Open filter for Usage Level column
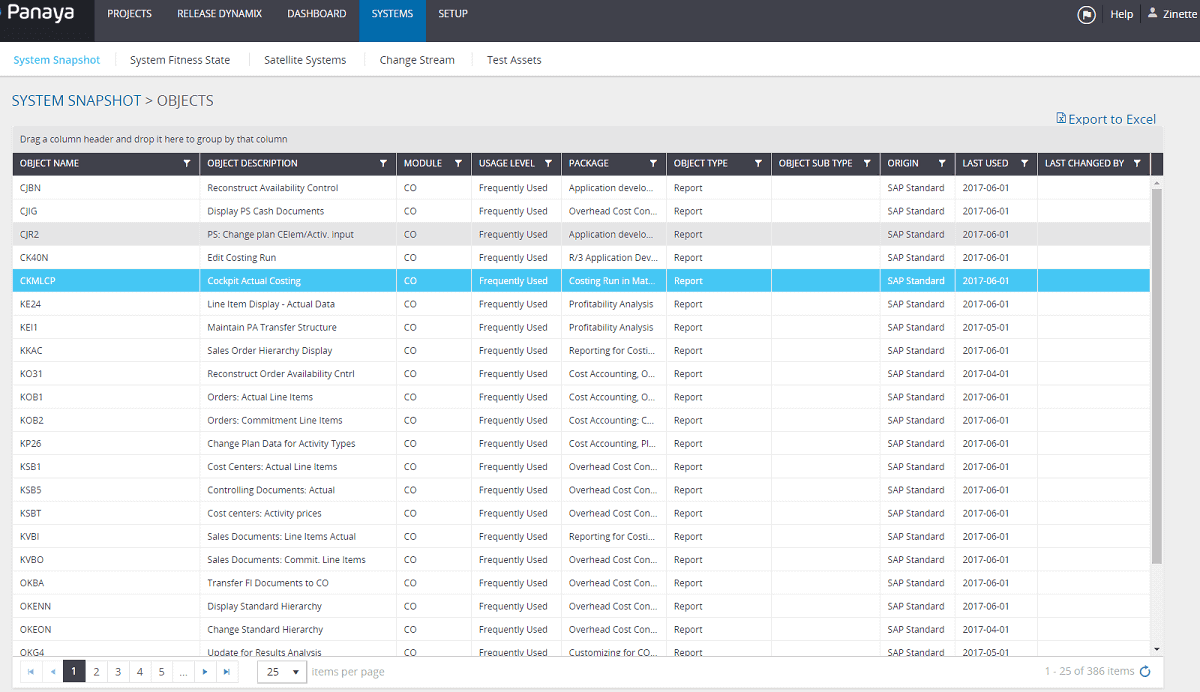Image resolution: width=1200 pixels, height=692 pixels. [548, 163]
